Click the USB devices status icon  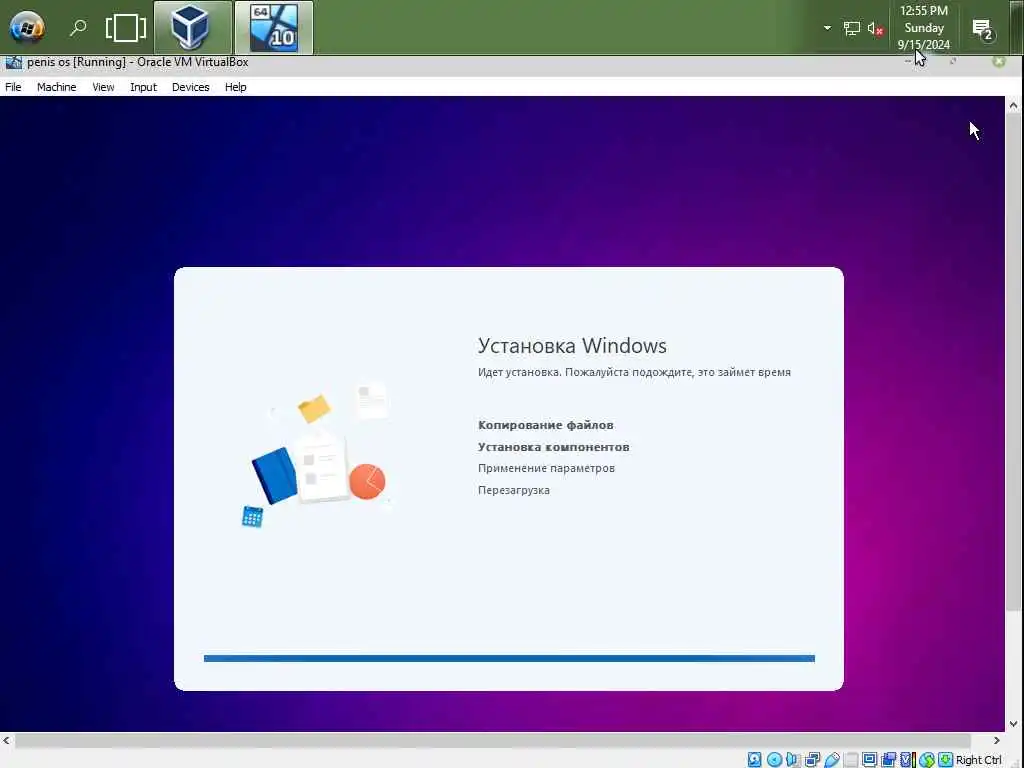(833, 760)
